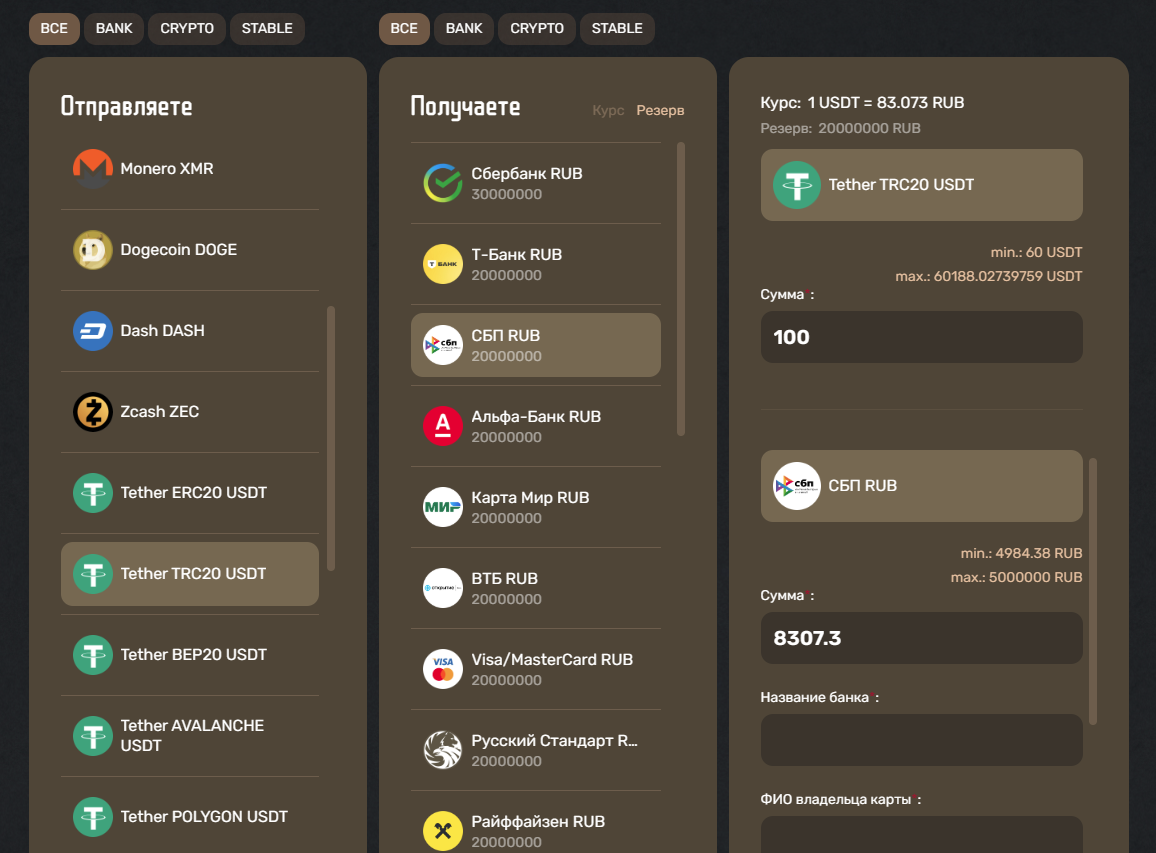Choose the Dogecoin DOGE coin icon

click(93, 250)
